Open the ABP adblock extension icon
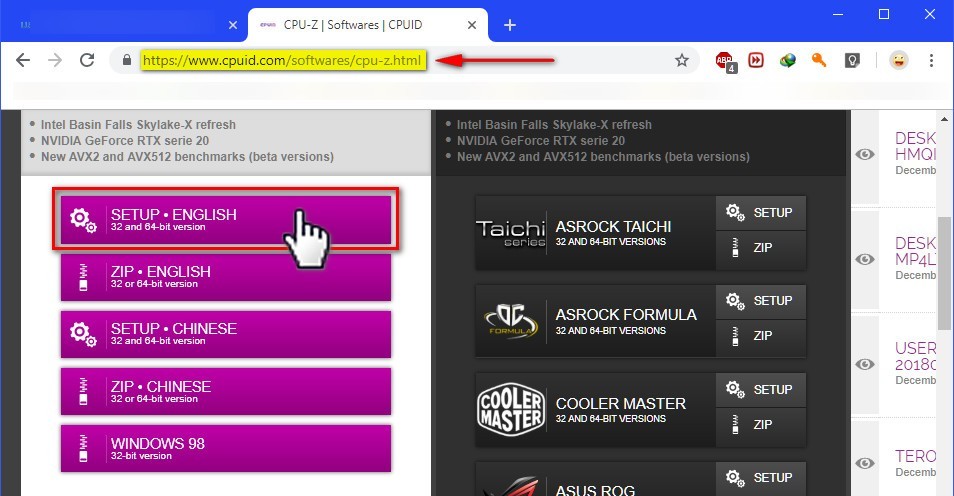The height and width of the screenshot is (496, 954). click(725, 61)
